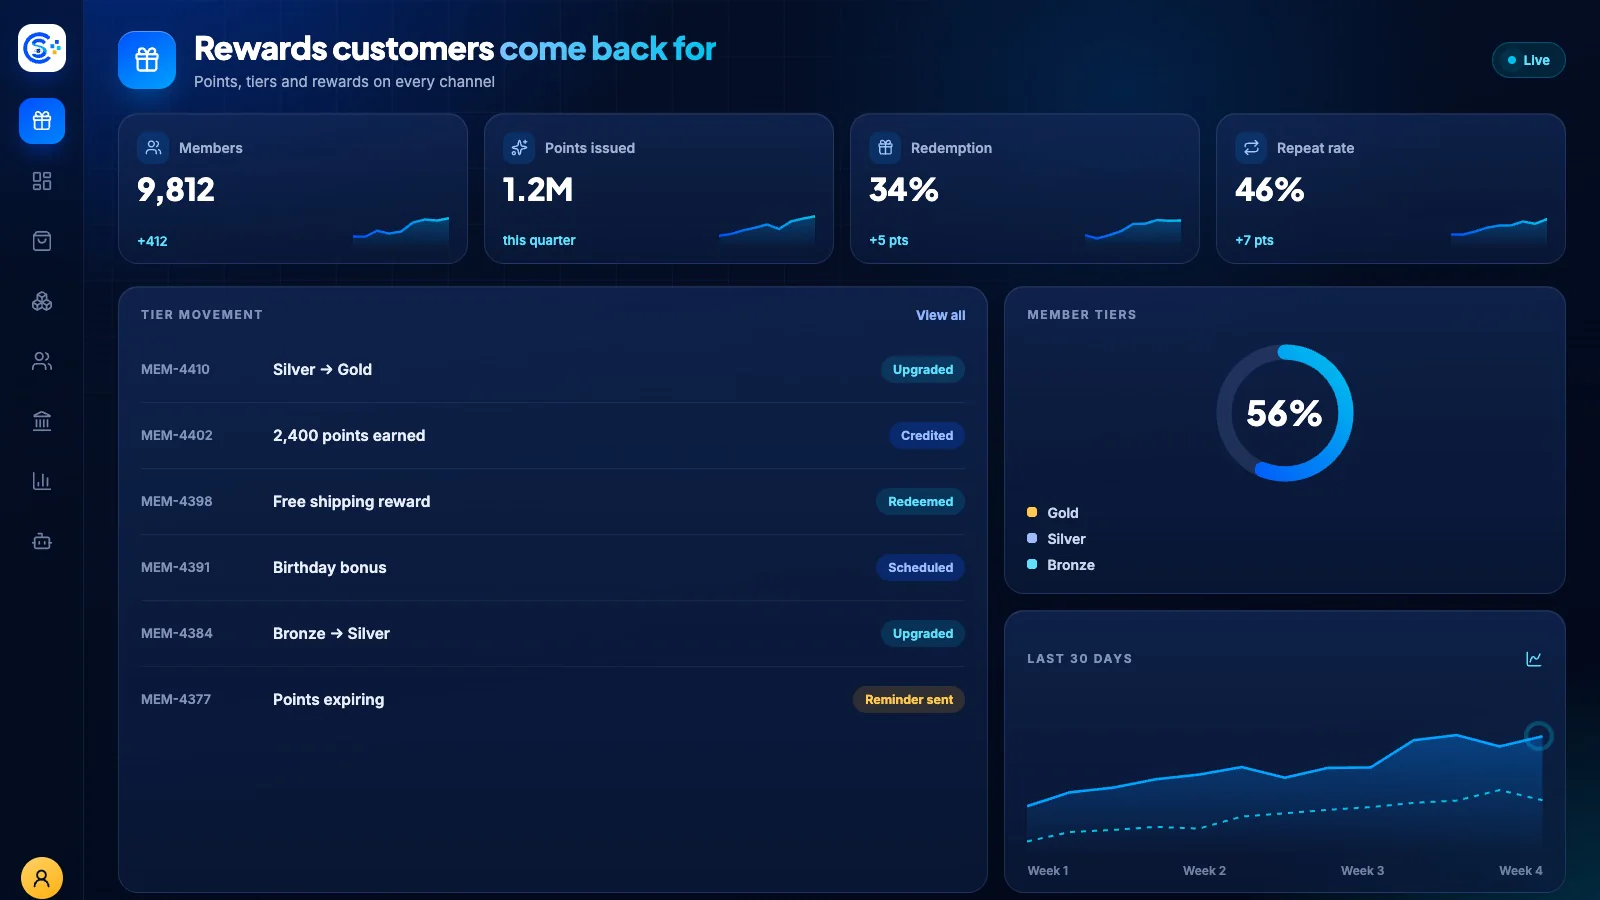Select the 'Bronze → Silver' row text
The image size is (1600, 900).
click(x=331, y=633)
